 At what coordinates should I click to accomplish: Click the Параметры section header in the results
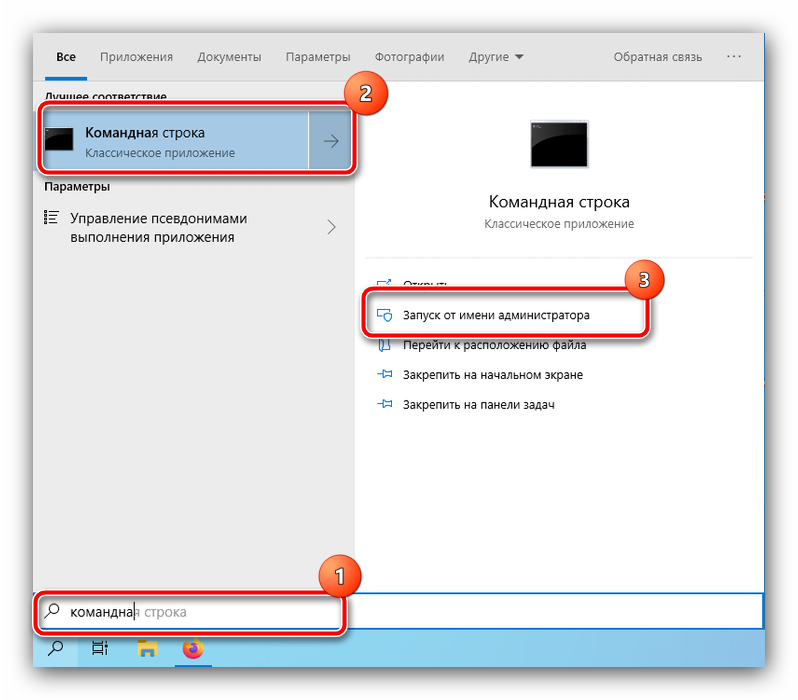click(x=77, y=186)
